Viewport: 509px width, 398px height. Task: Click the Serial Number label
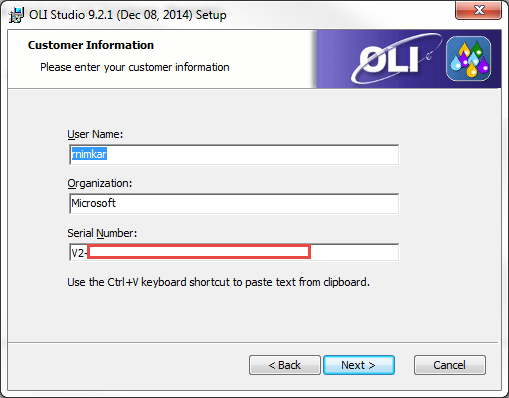point(102,233)
